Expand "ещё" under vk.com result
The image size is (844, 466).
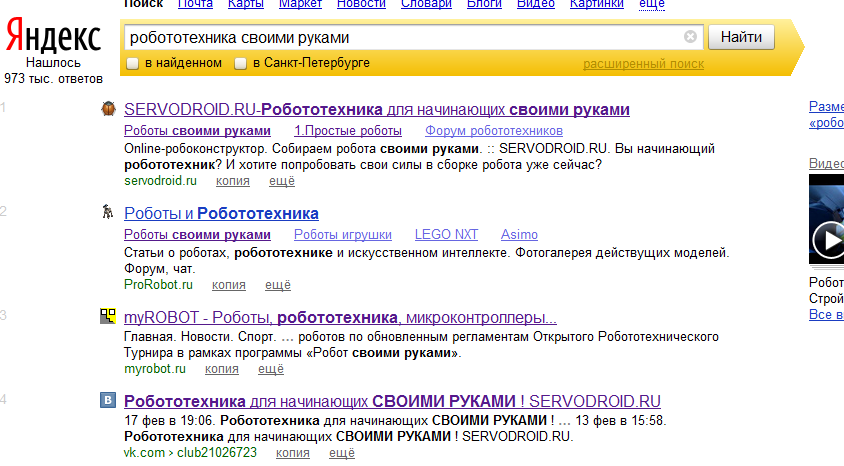click(x=342, y=453)
